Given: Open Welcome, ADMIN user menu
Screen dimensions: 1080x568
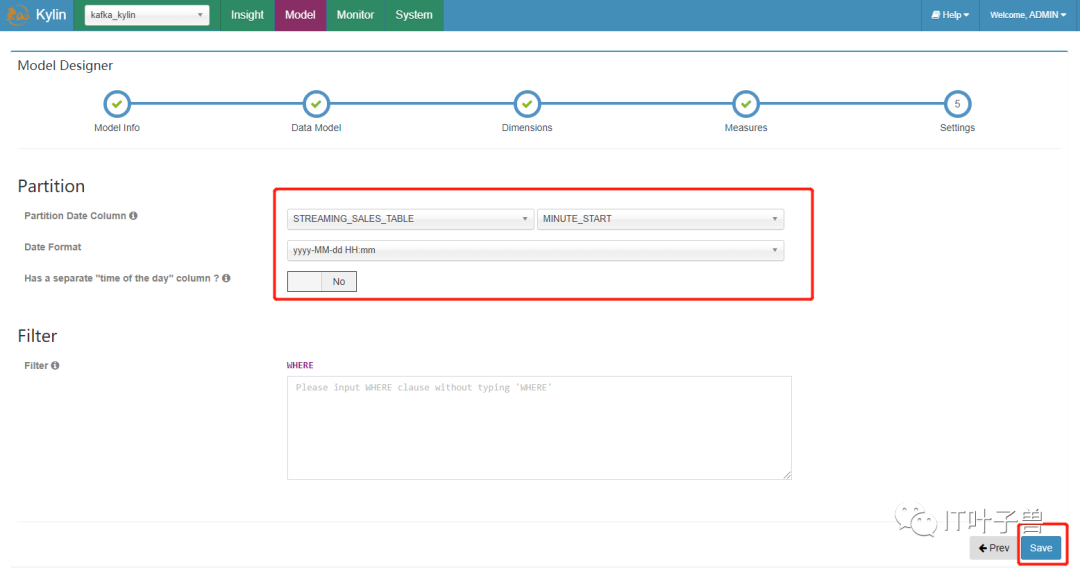Looking at the screenshot, I should 1028,14.
